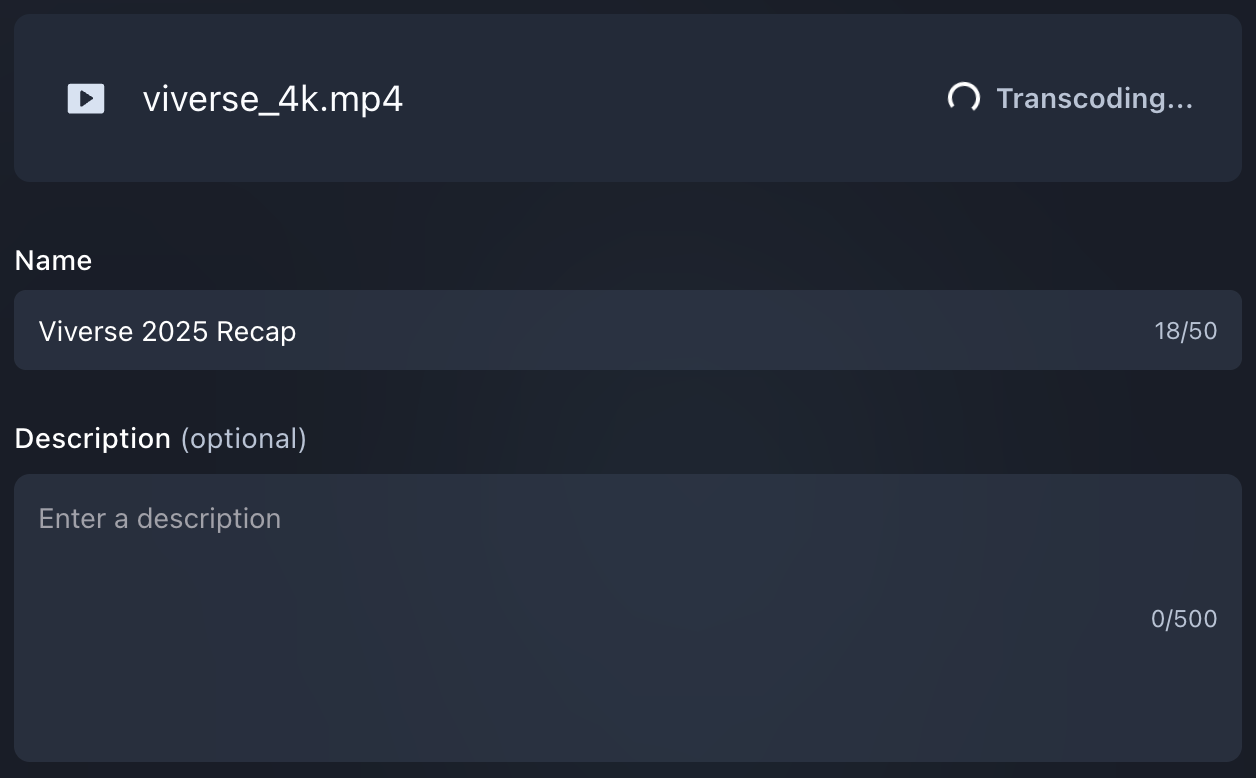Click empty space in Name field's middle
Screen dimensions: 1256x778
click(x=700, y=330)
